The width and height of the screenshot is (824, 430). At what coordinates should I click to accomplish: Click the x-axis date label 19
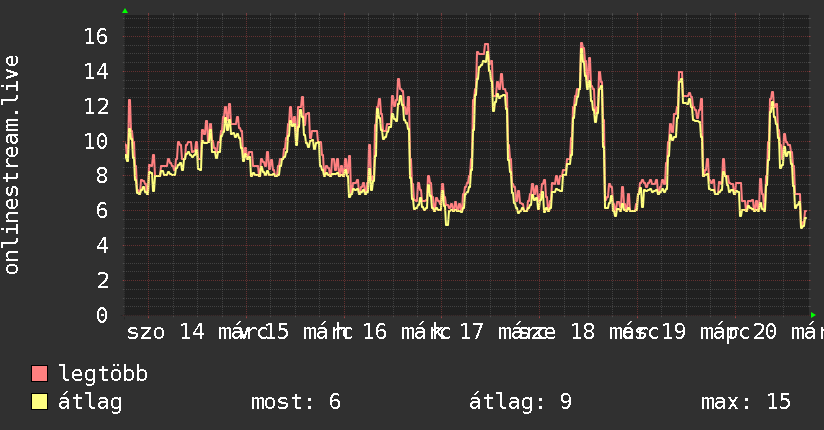[674, 332]
